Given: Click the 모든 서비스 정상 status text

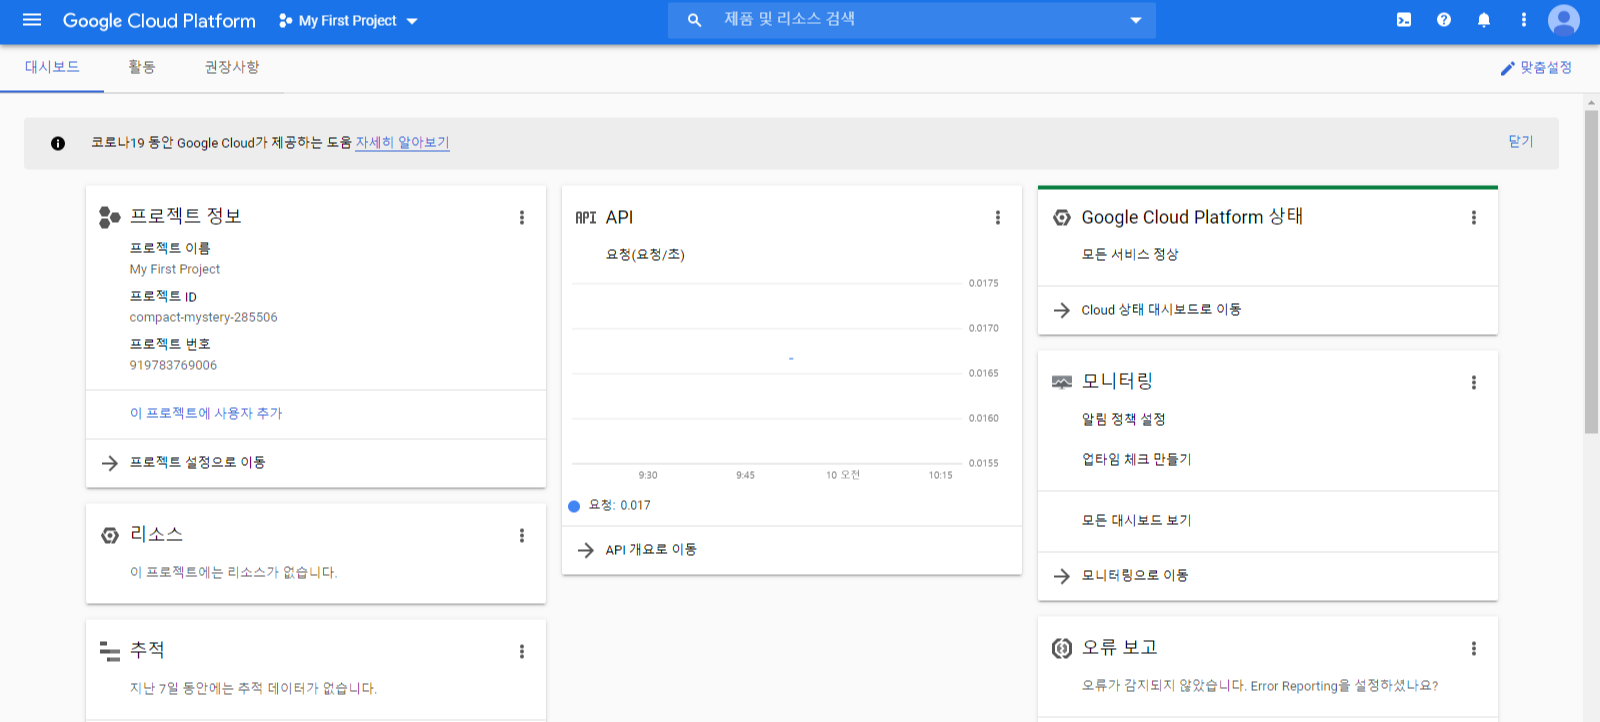Looking at the screenshot, I should coord(1130,255).
